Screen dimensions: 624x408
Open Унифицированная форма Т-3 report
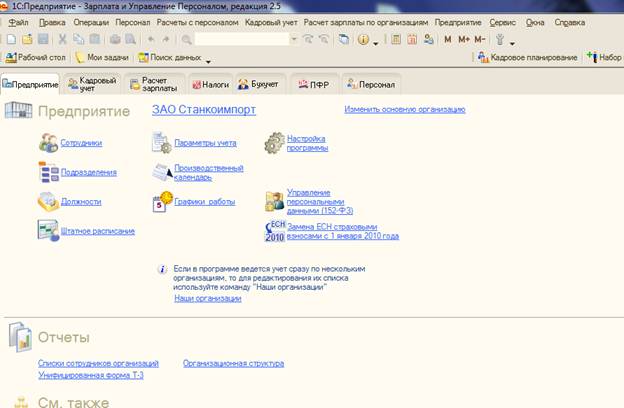click(91, 375)
